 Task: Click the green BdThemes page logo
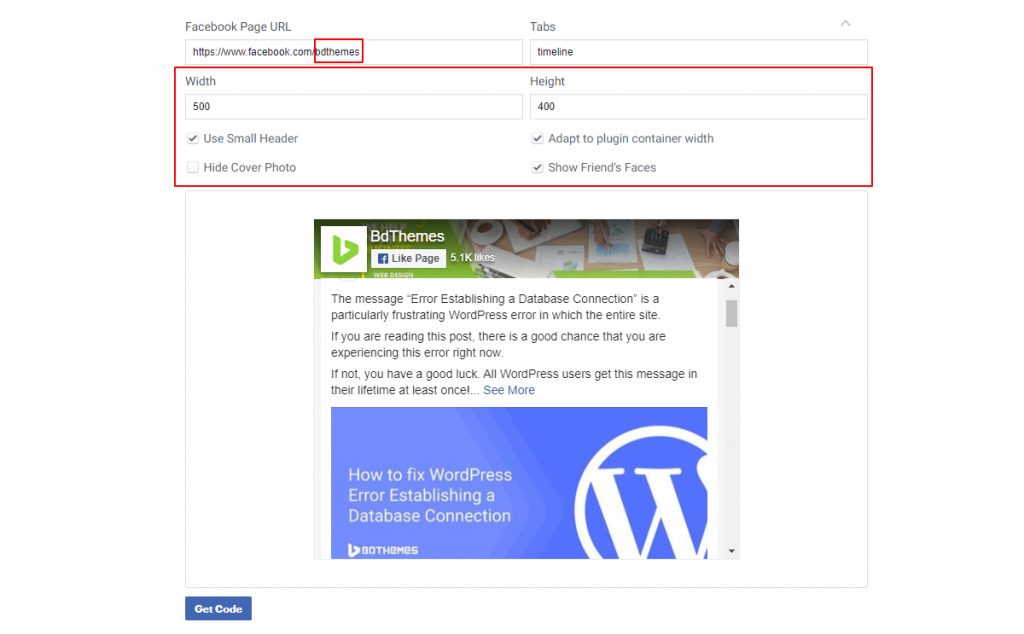click(343, 249)
